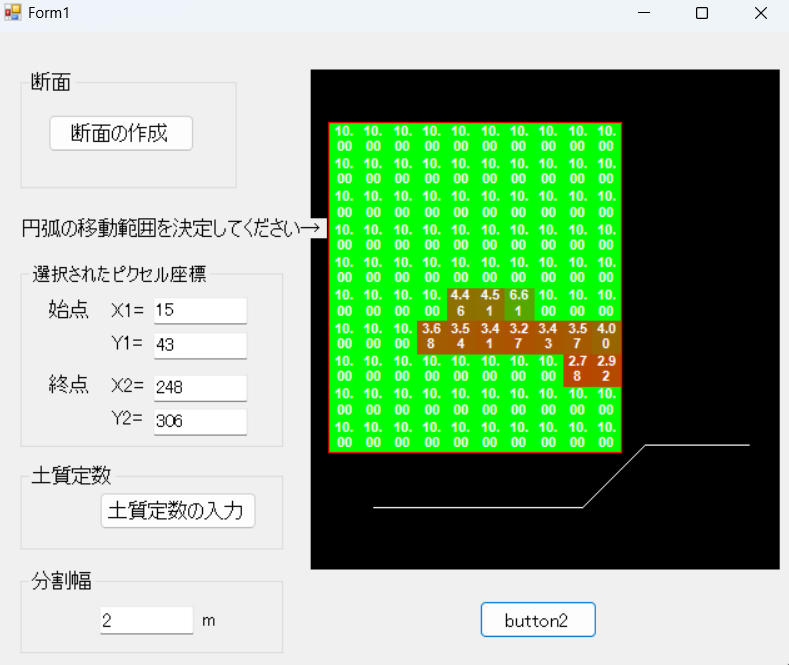Select the Y1 field containing 43
Viewport: 789px width, 665px height.
pos(200,345)
